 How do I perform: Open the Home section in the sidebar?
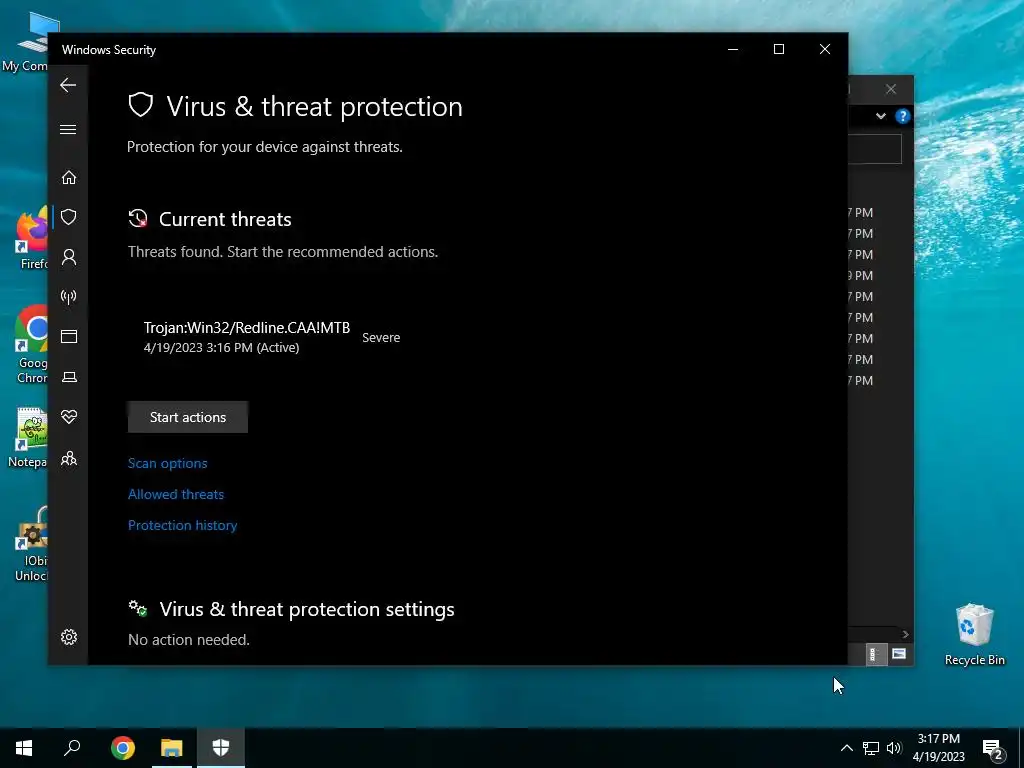69,178
